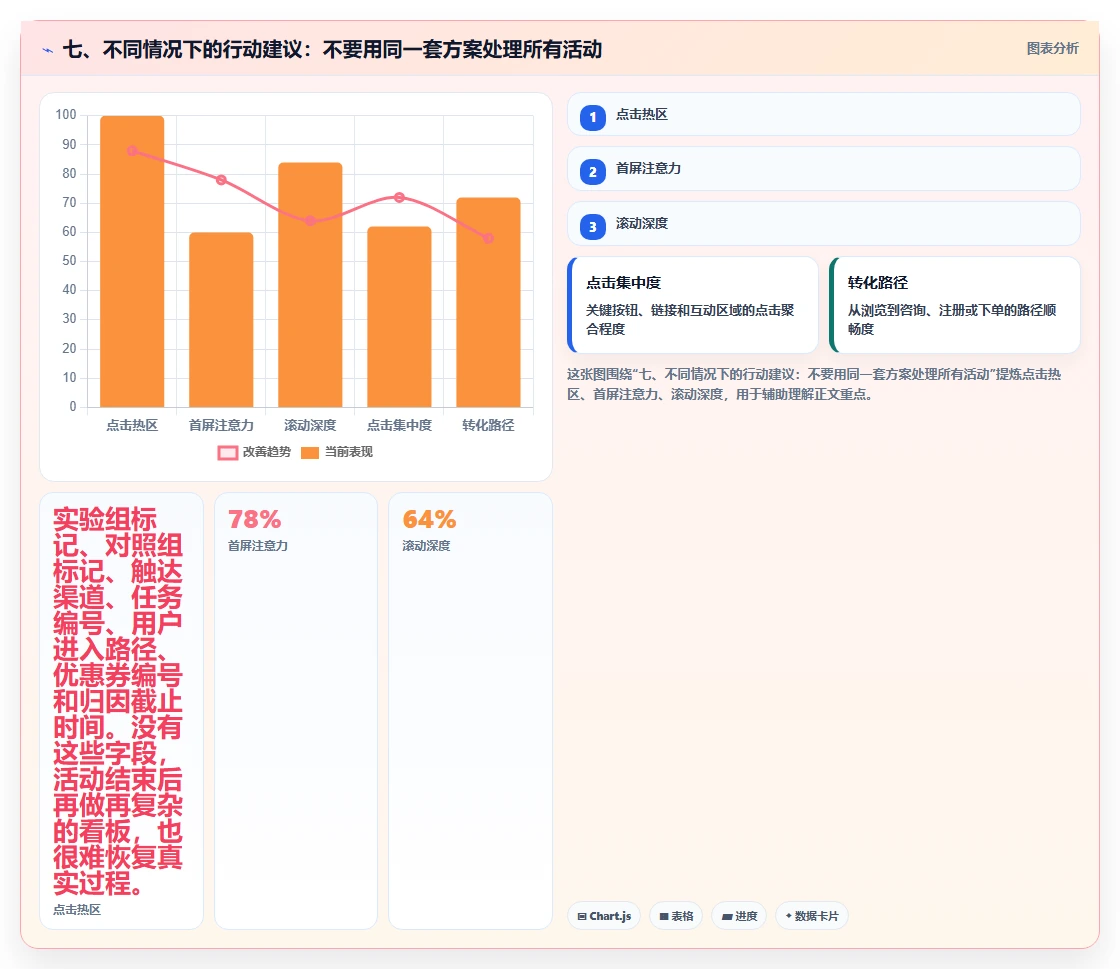Click trend line point on 转化路径 bar
The height and width of the screenshot is (969, 1120).
point(489,238)
